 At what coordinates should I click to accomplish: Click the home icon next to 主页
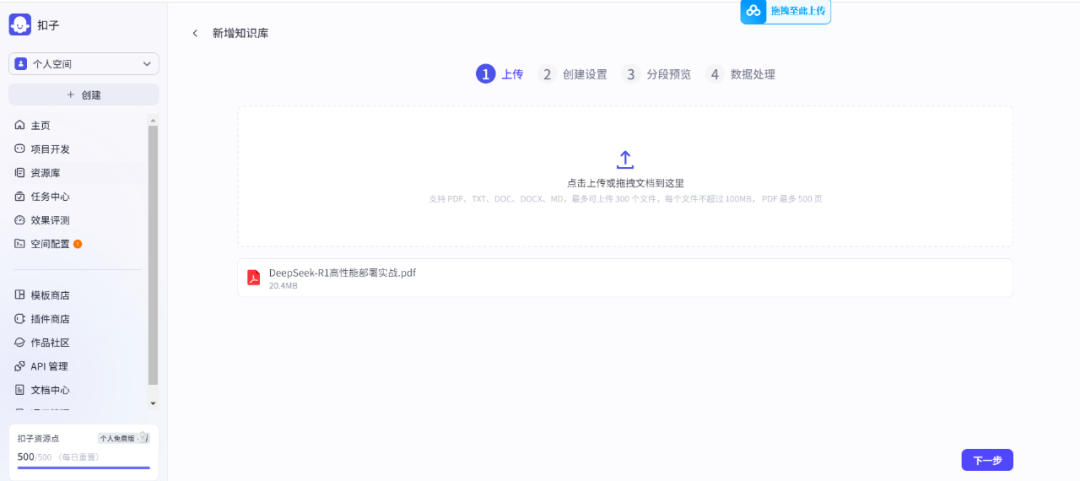19,125
